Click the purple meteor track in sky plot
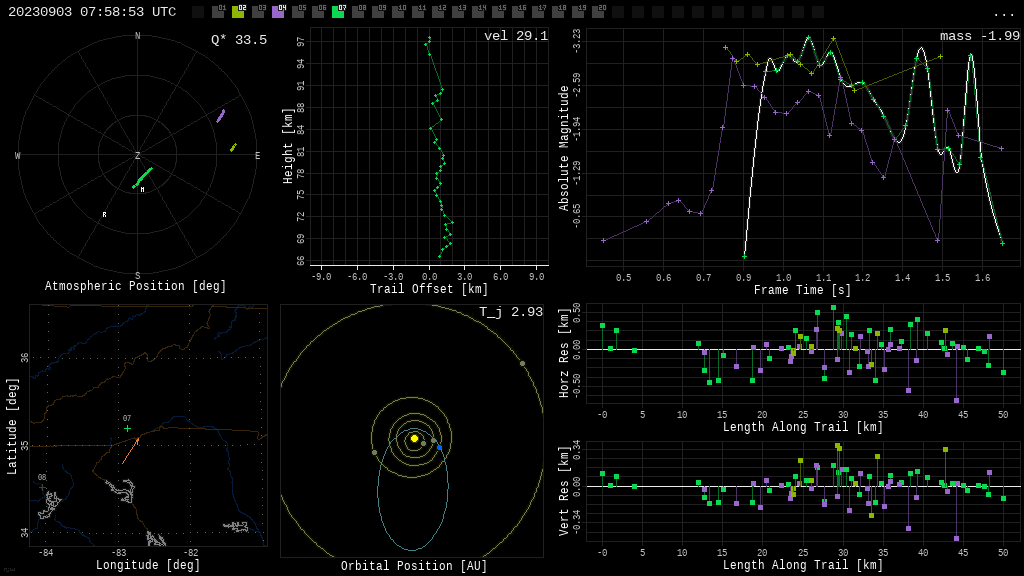This screenshot has height=576, width=1024. tap(221, 116)
